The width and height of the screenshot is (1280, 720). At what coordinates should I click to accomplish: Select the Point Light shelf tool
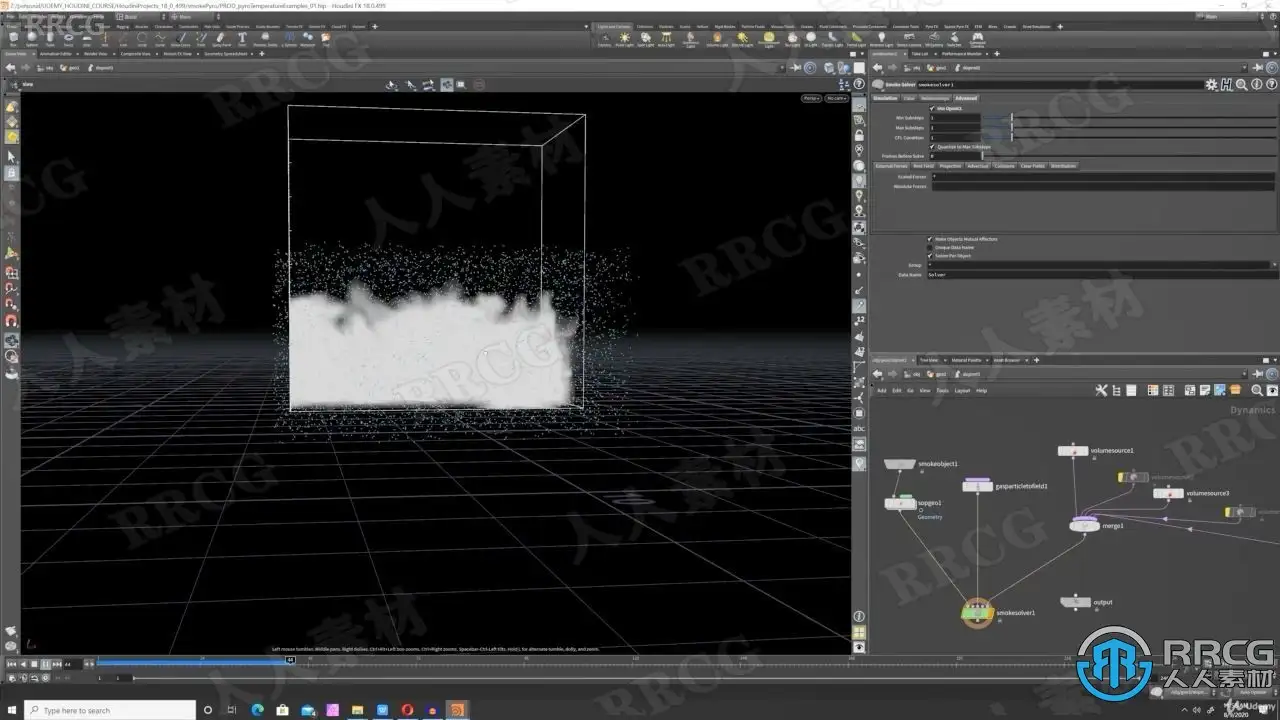625,39
